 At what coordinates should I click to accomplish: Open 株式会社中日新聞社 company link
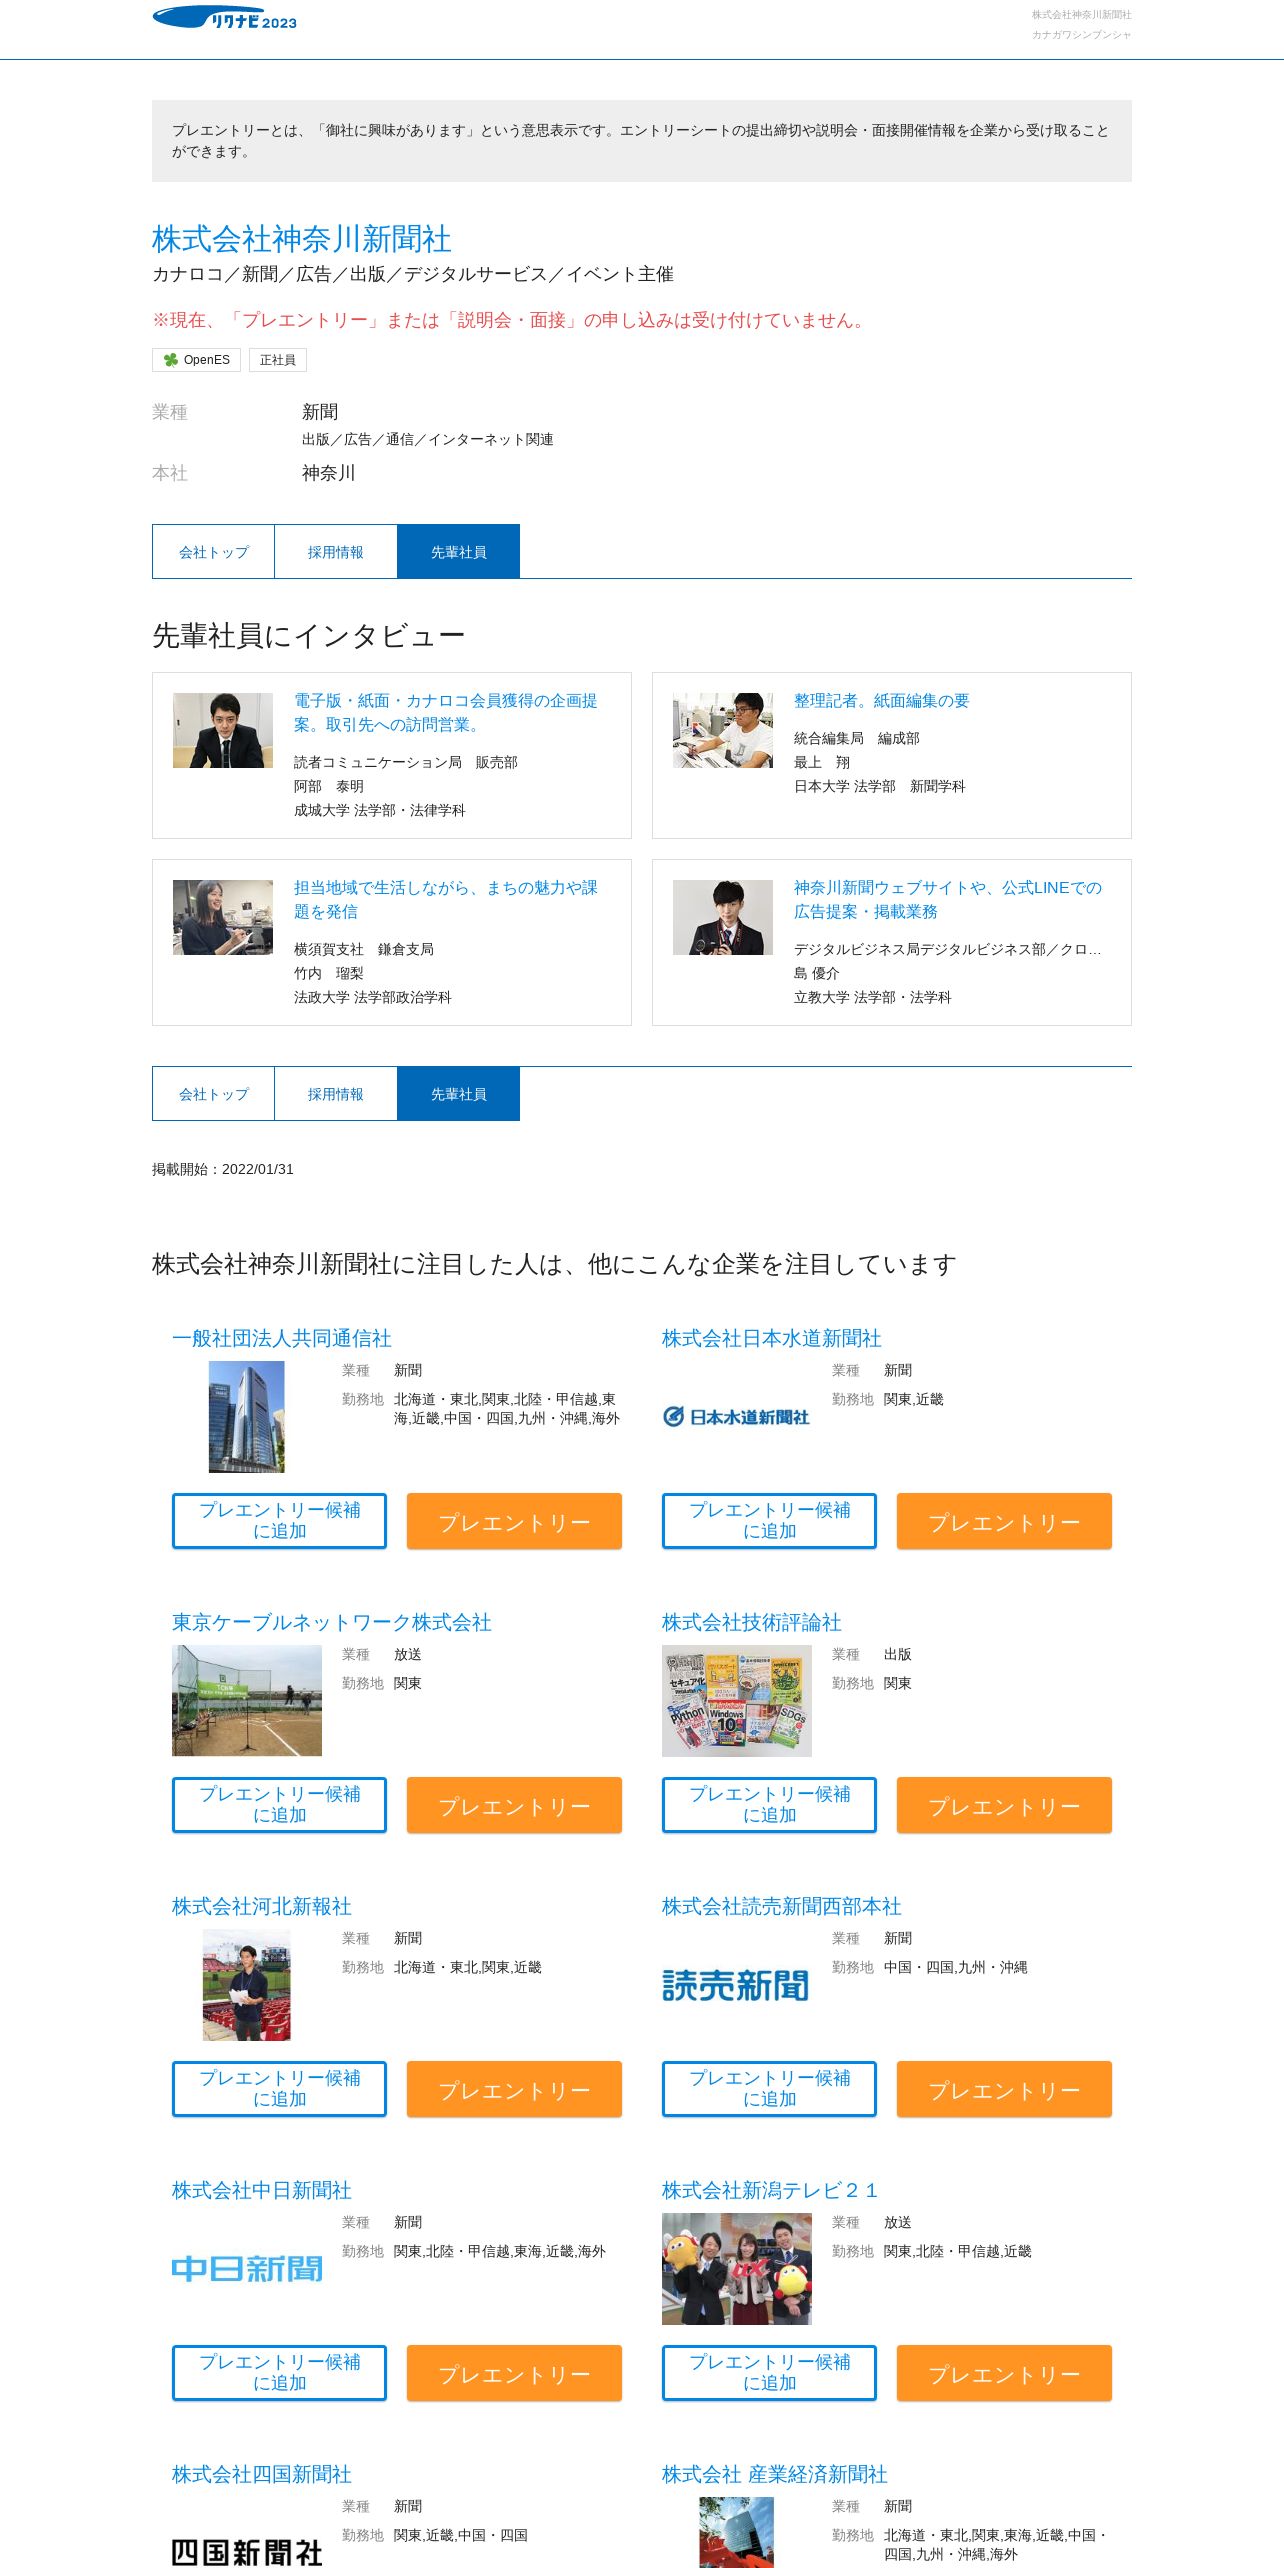coord(262,2190)
